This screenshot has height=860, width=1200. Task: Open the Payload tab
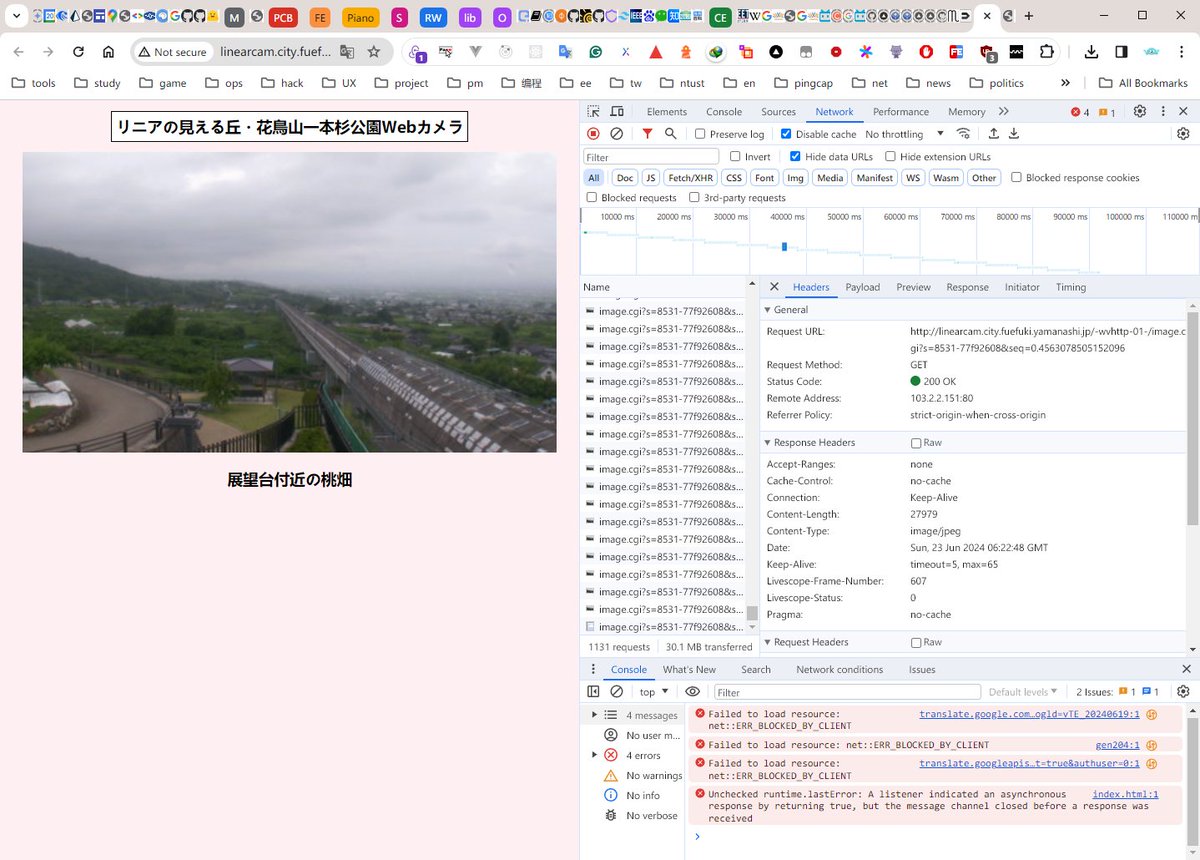pyautogui.click(x=862, y=287)
